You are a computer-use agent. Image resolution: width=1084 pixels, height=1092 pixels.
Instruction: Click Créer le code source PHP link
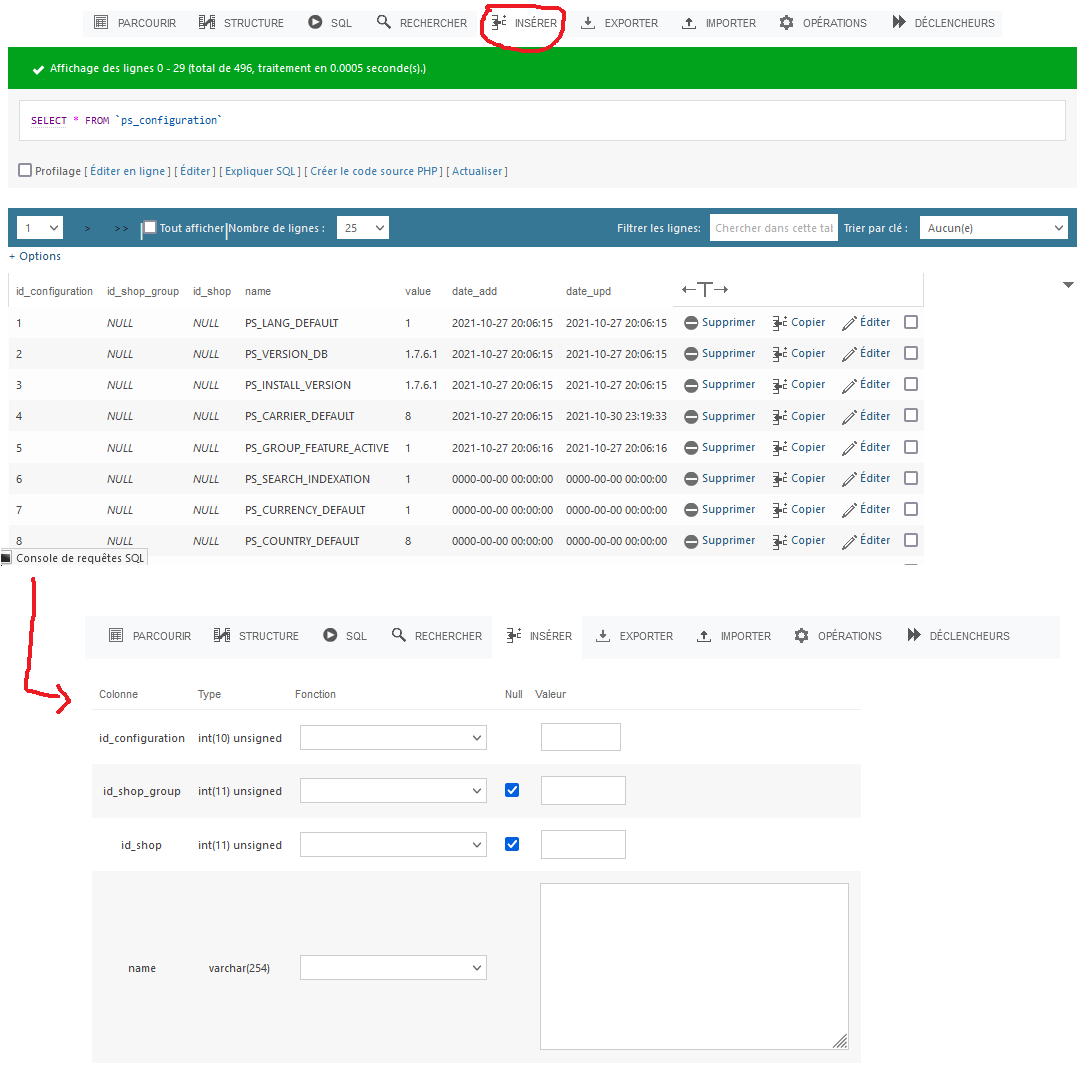pyautogui.click(x=374, y=171)
